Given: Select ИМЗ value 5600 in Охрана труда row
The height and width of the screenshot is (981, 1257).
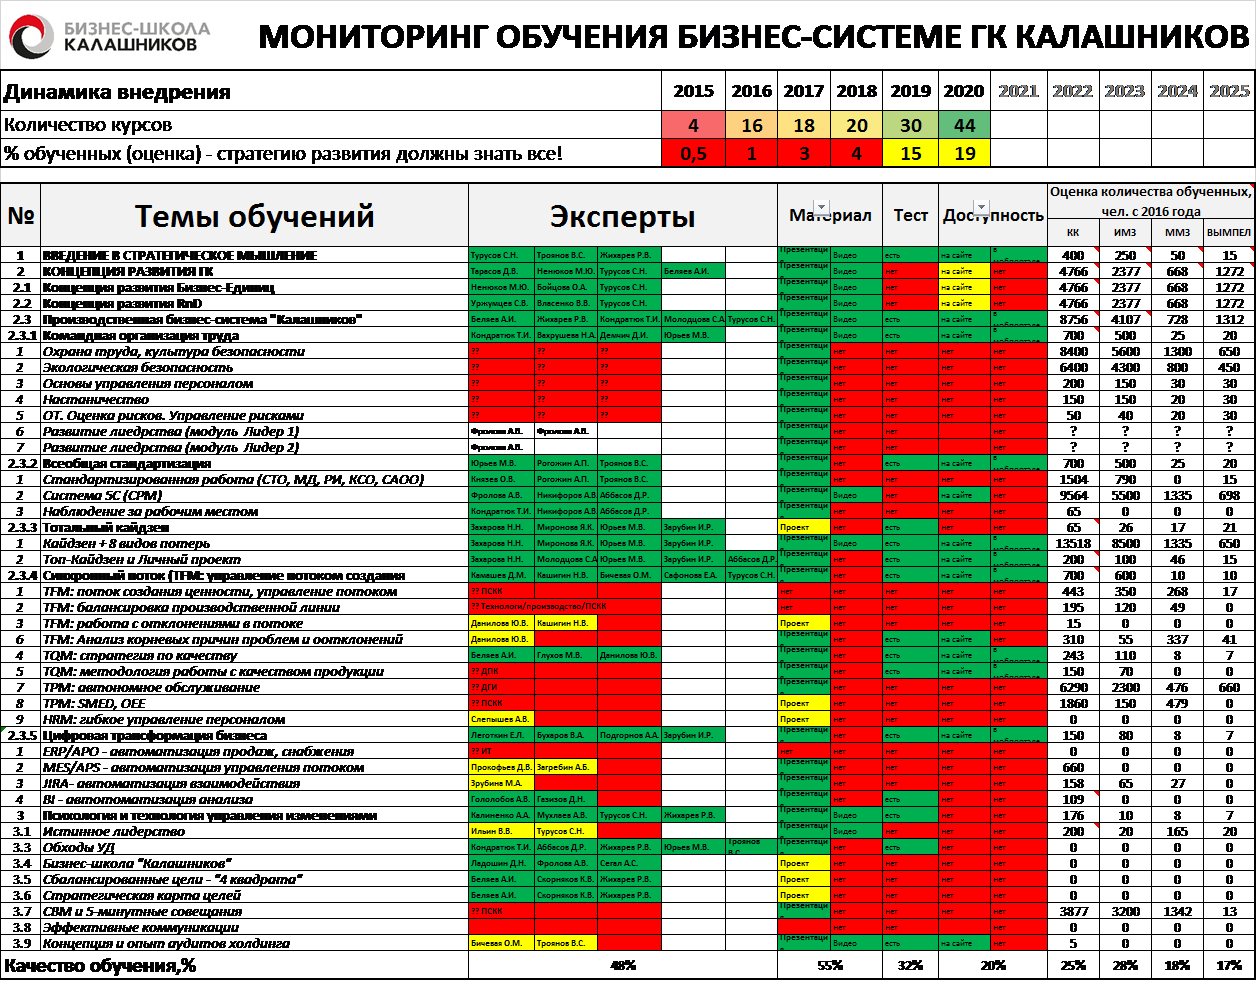Looking at the screenshot, I should click(x=1125, y=351).
